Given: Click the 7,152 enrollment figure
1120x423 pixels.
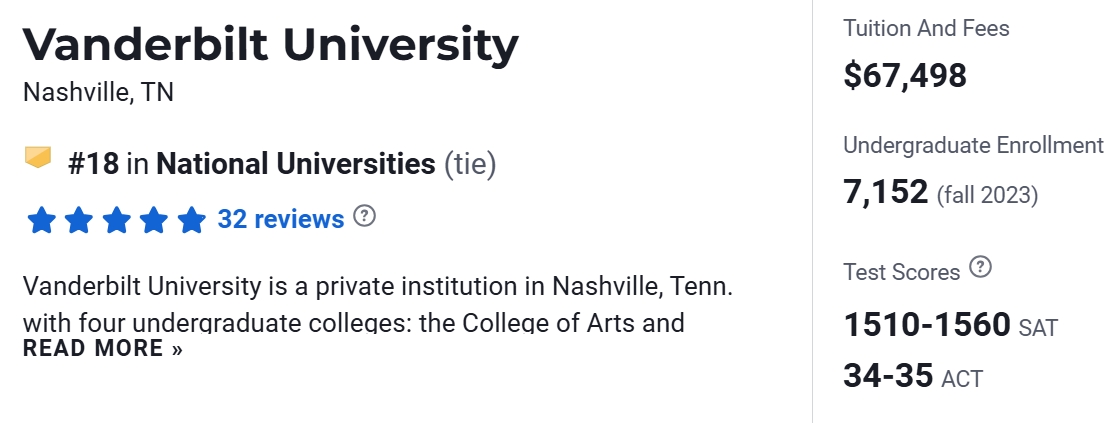Looking at the screenshot, I should pyautogui.click(x=886, y=191).
